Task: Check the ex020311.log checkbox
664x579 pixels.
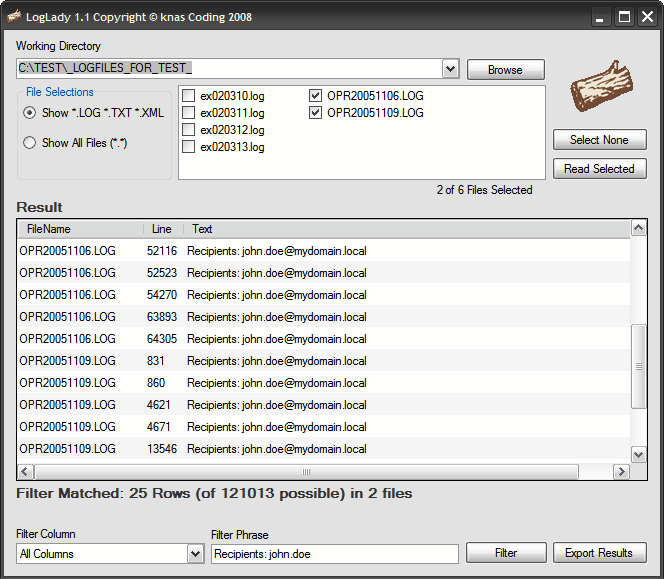Action: 188,113
